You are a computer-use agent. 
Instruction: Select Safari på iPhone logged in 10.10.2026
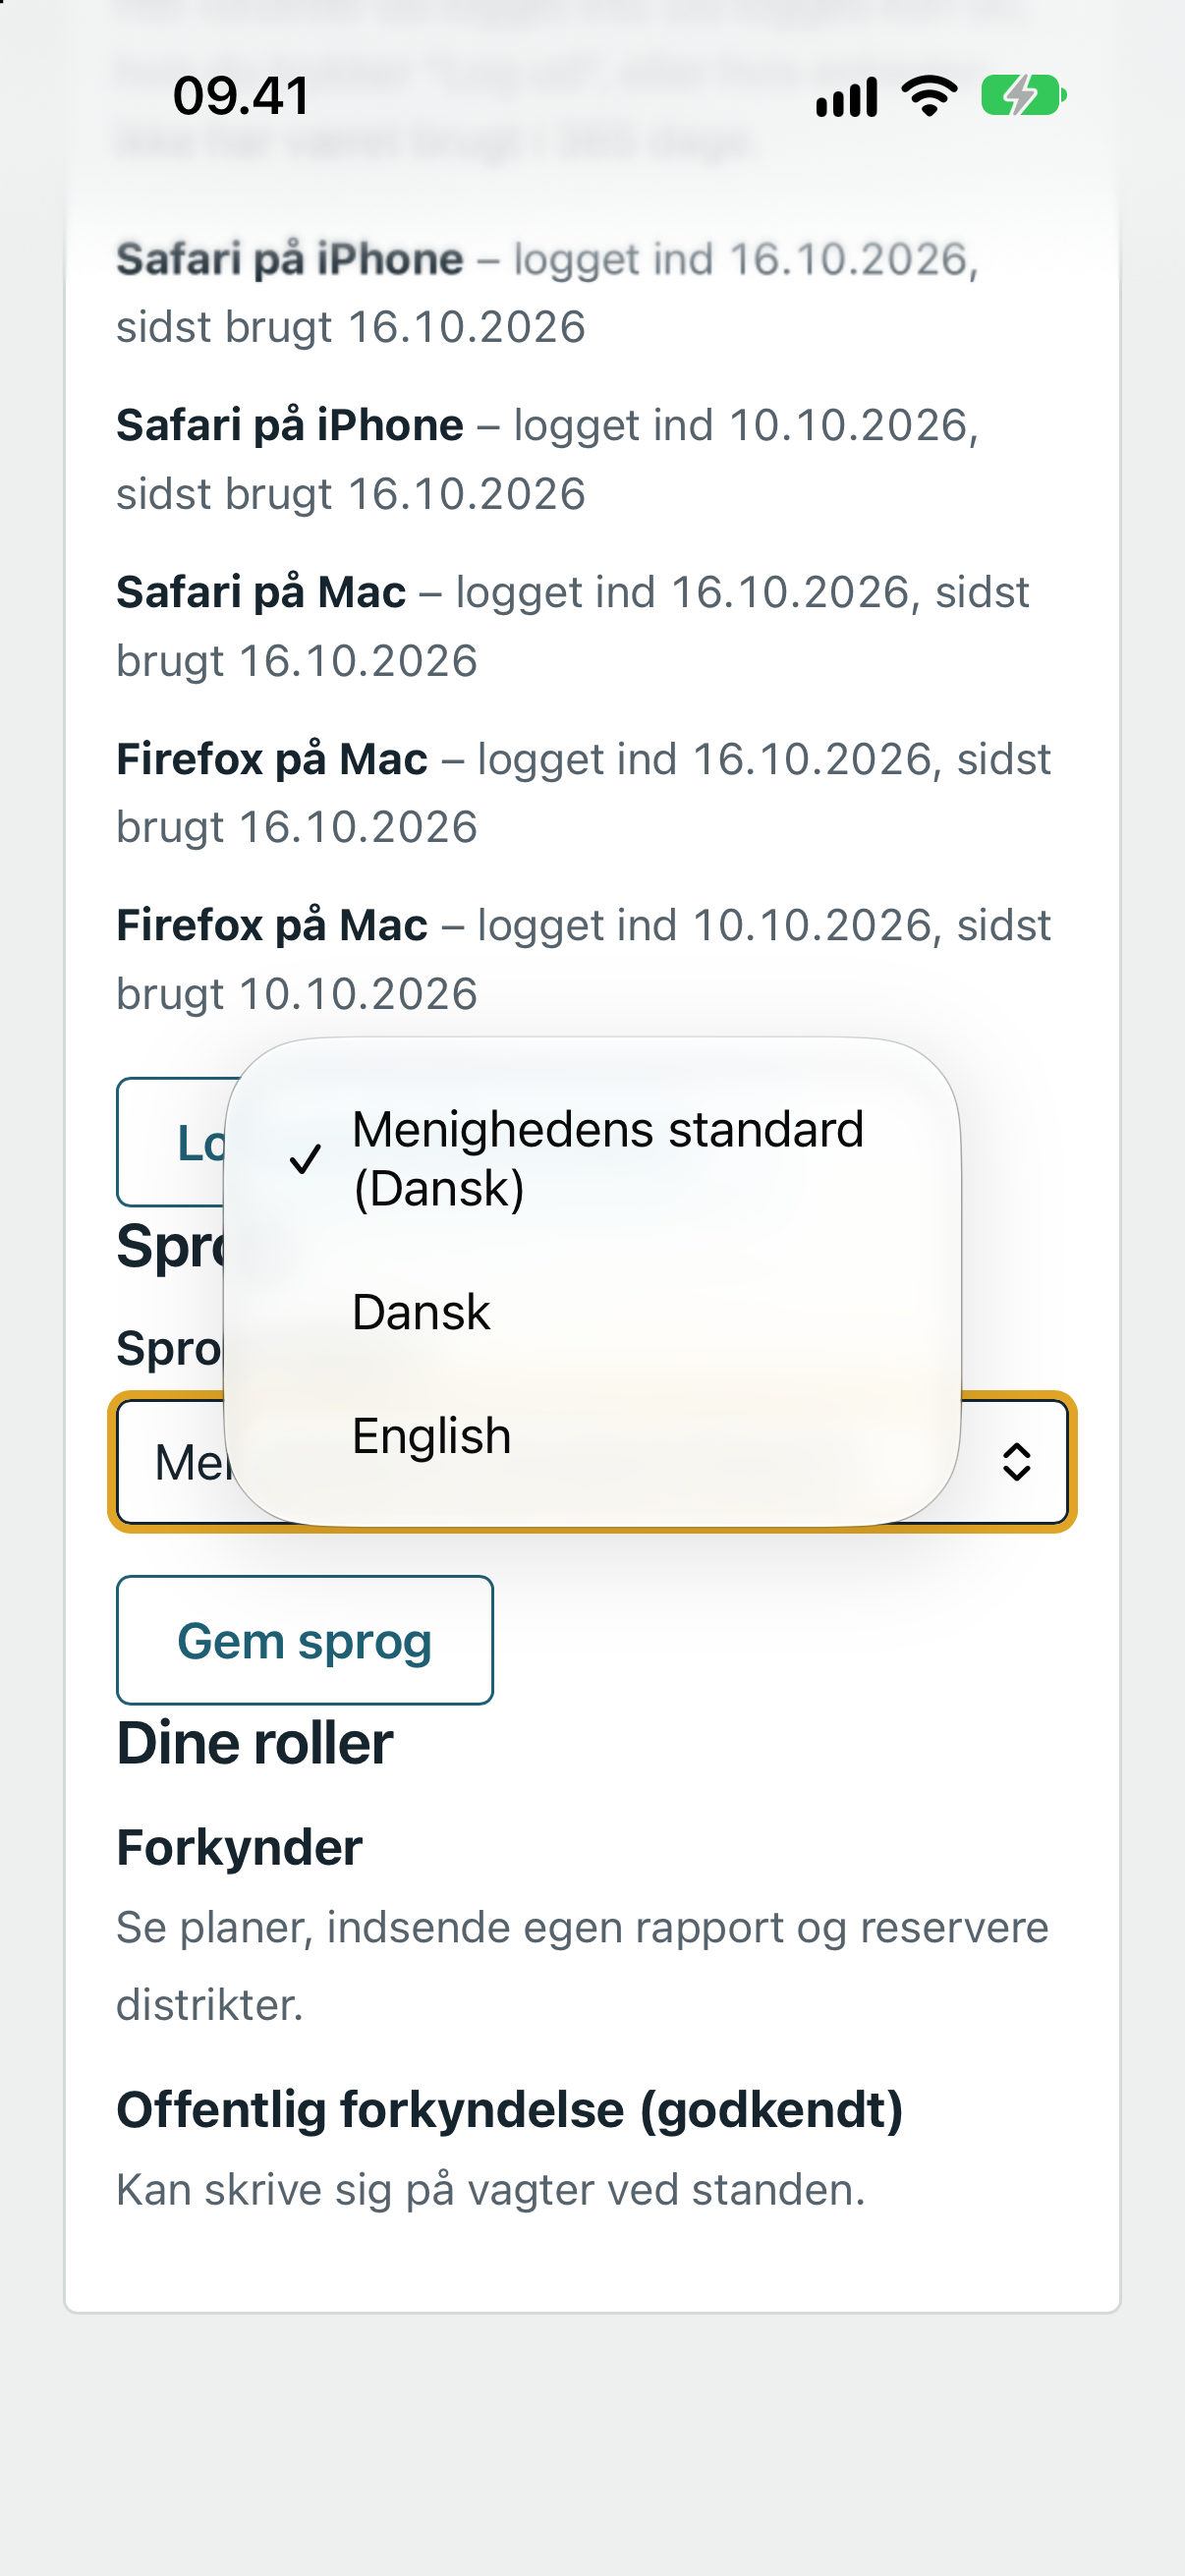(x=547, y=459)
